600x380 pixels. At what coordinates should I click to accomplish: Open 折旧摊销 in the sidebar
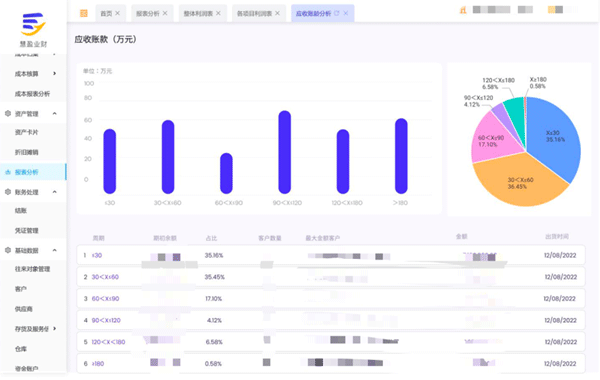coord(26,152)
